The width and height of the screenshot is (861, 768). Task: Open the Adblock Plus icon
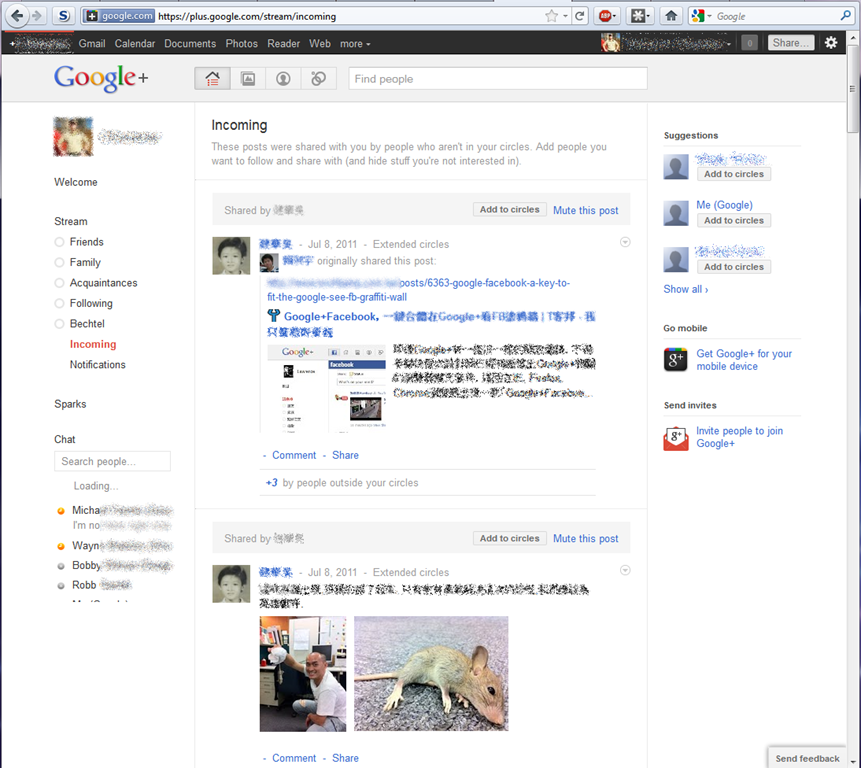coord(605,16)
